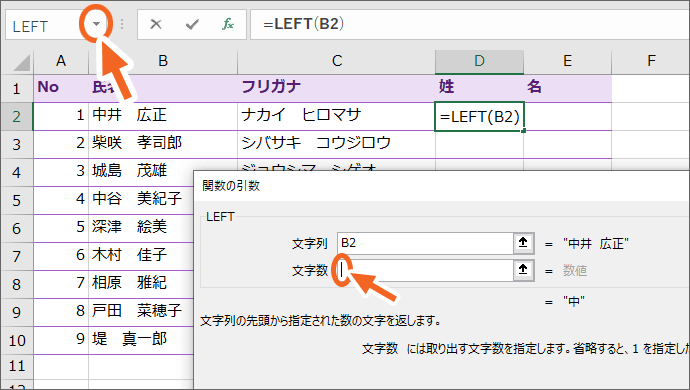Click cell containing 深津 絵美
The height and width of the screenshot is (390, 690).
tap(141, 228)
